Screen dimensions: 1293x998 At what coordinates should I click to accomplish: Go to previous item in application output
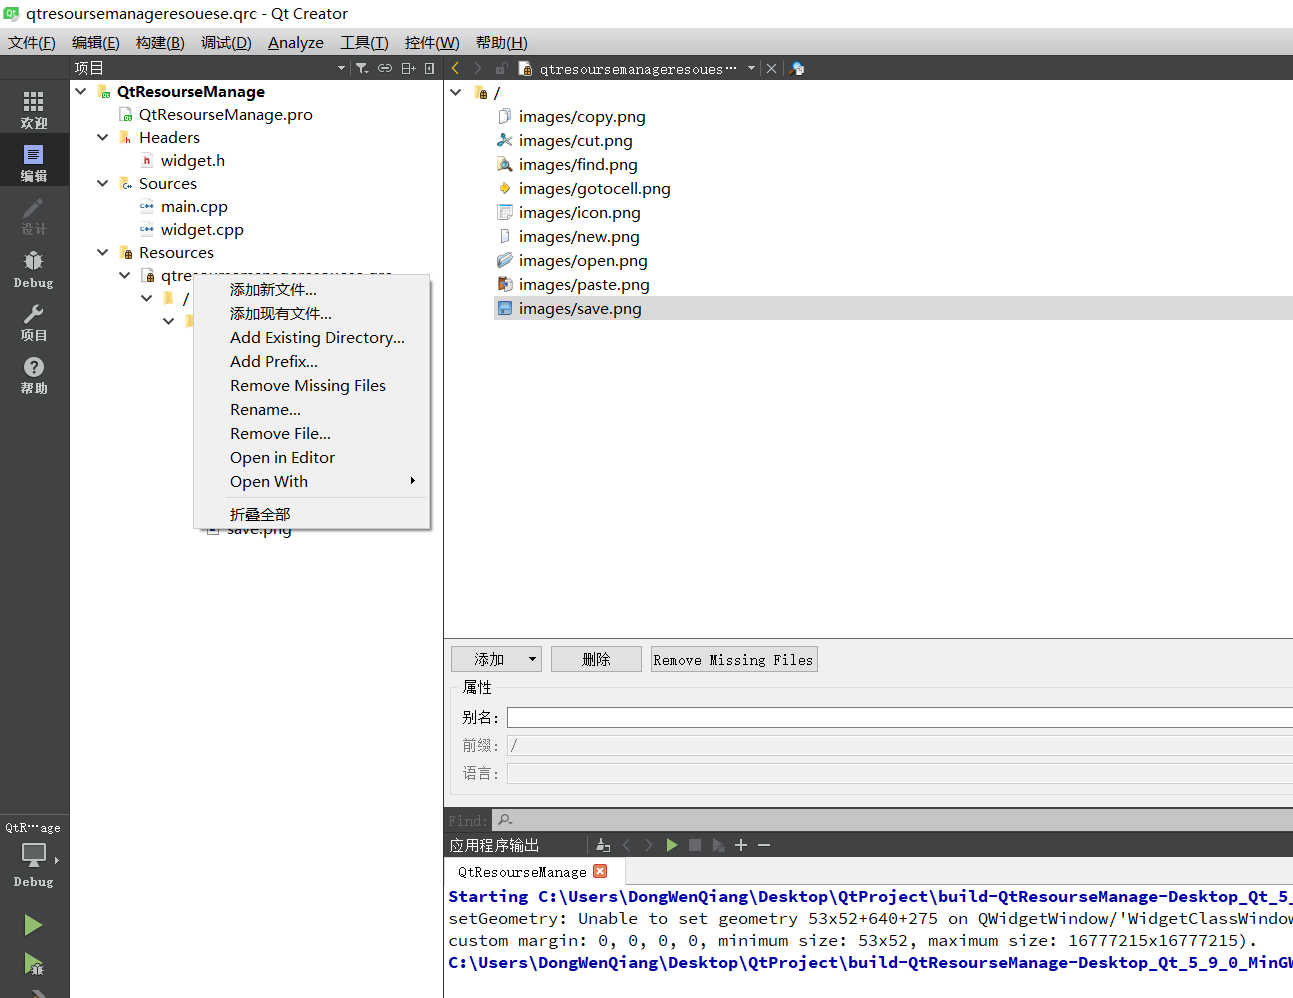pyautogui.click(x=627, y=845)
